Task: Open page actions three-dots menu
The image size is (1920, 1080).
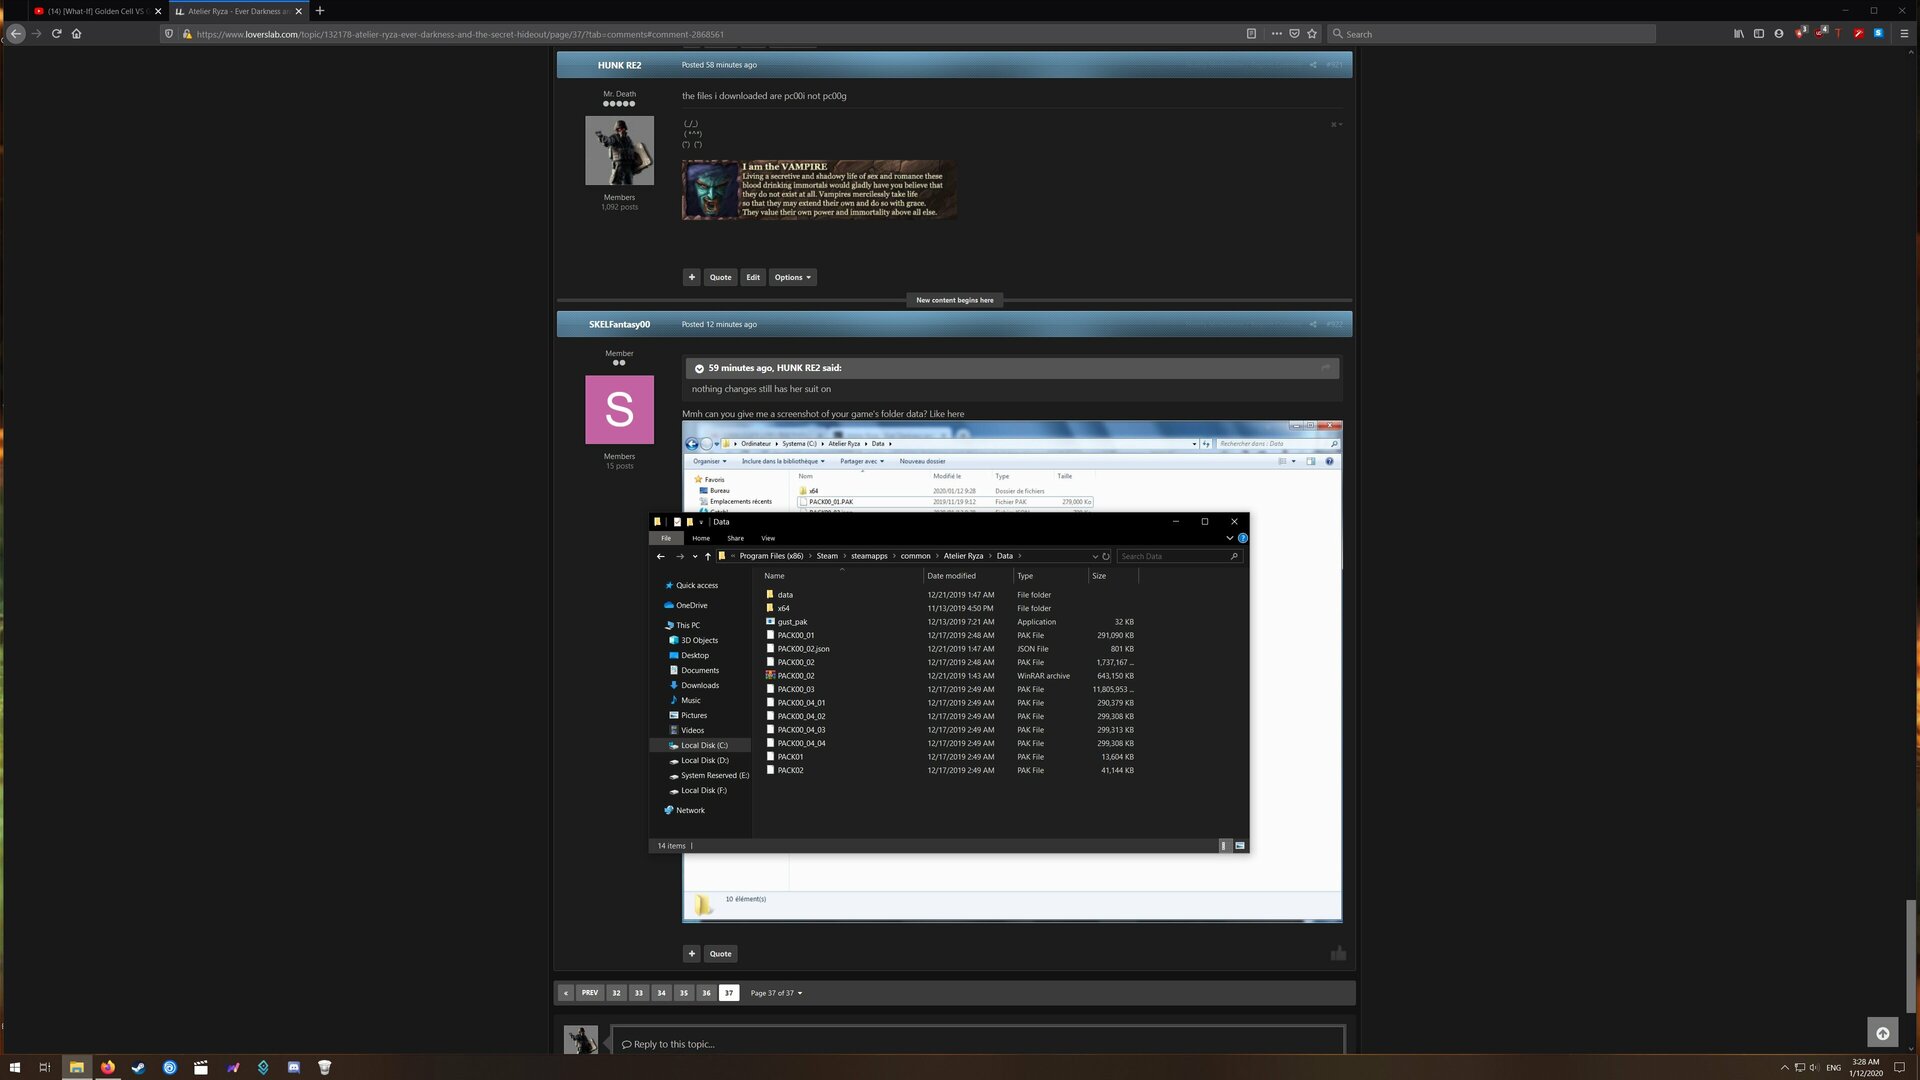Action: tap(1276, 33)
